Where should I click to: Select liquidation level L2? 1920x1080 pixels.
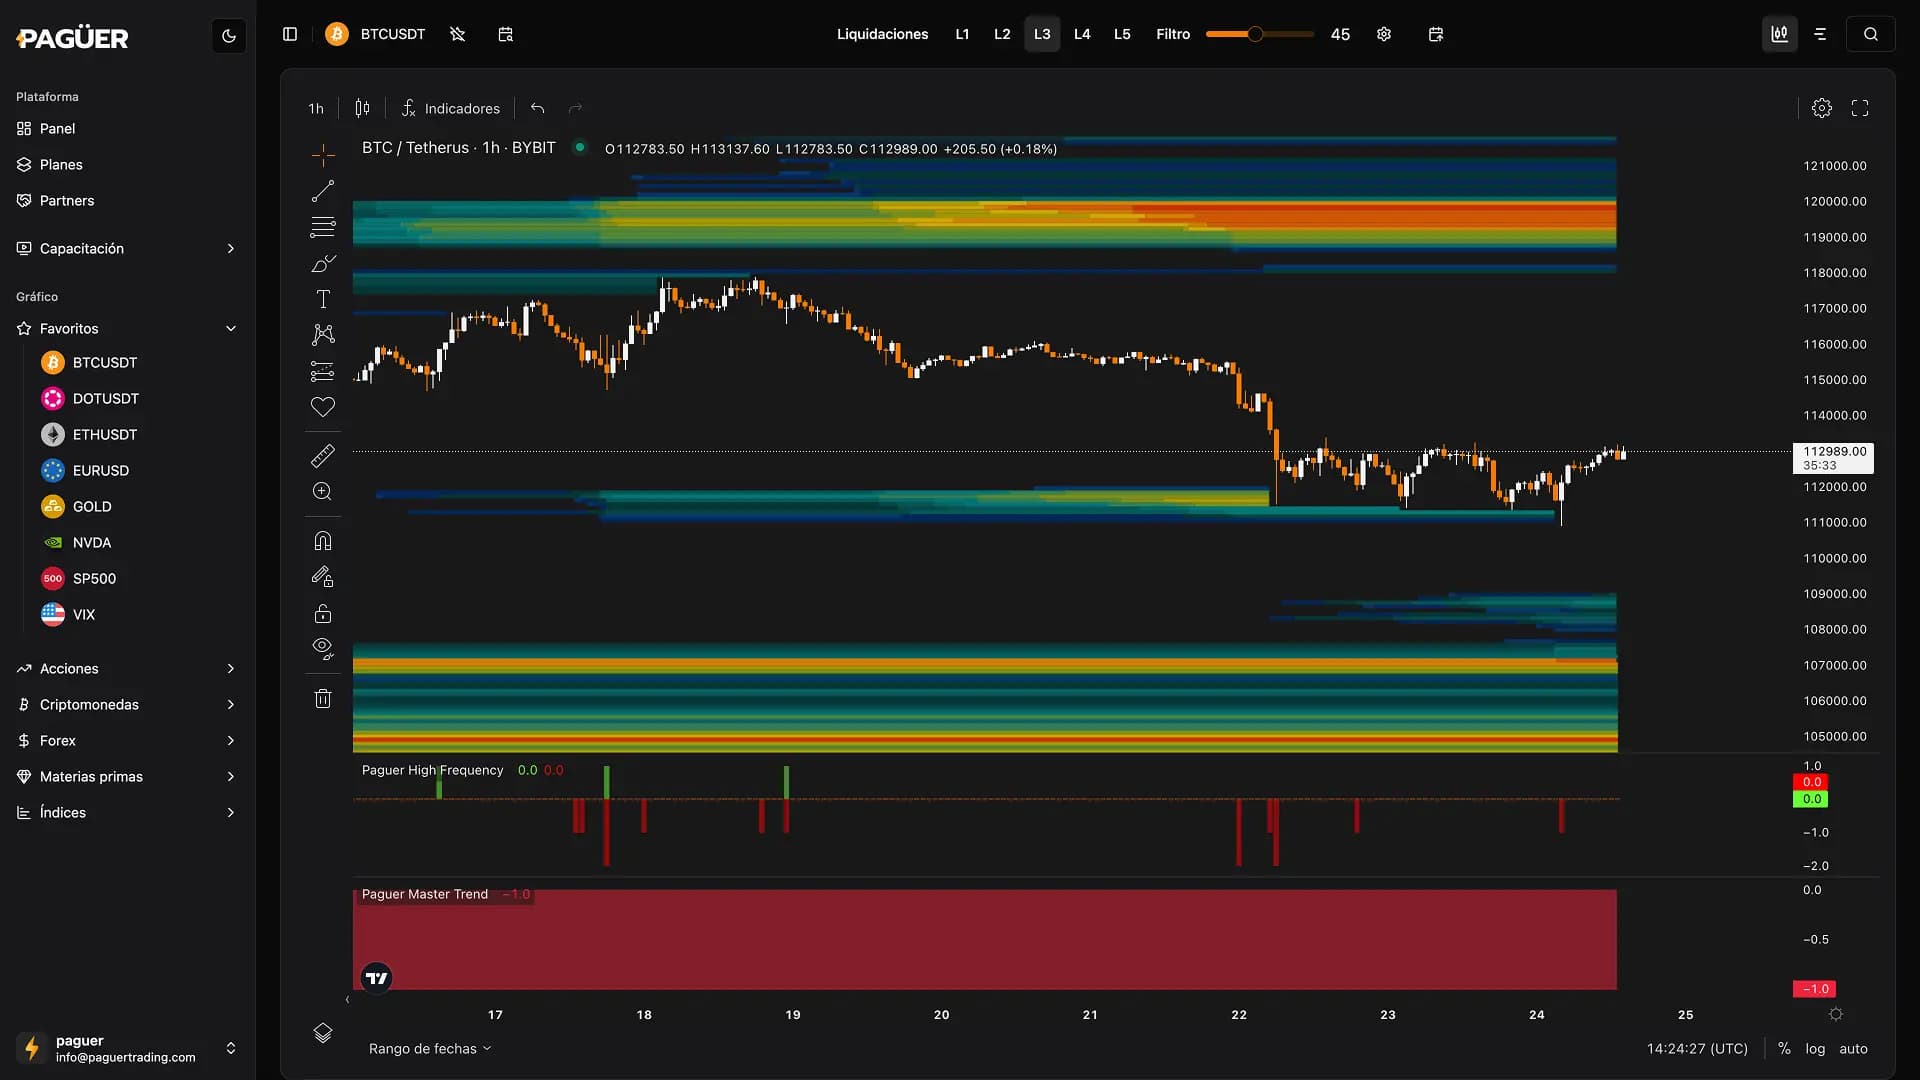1002,34
